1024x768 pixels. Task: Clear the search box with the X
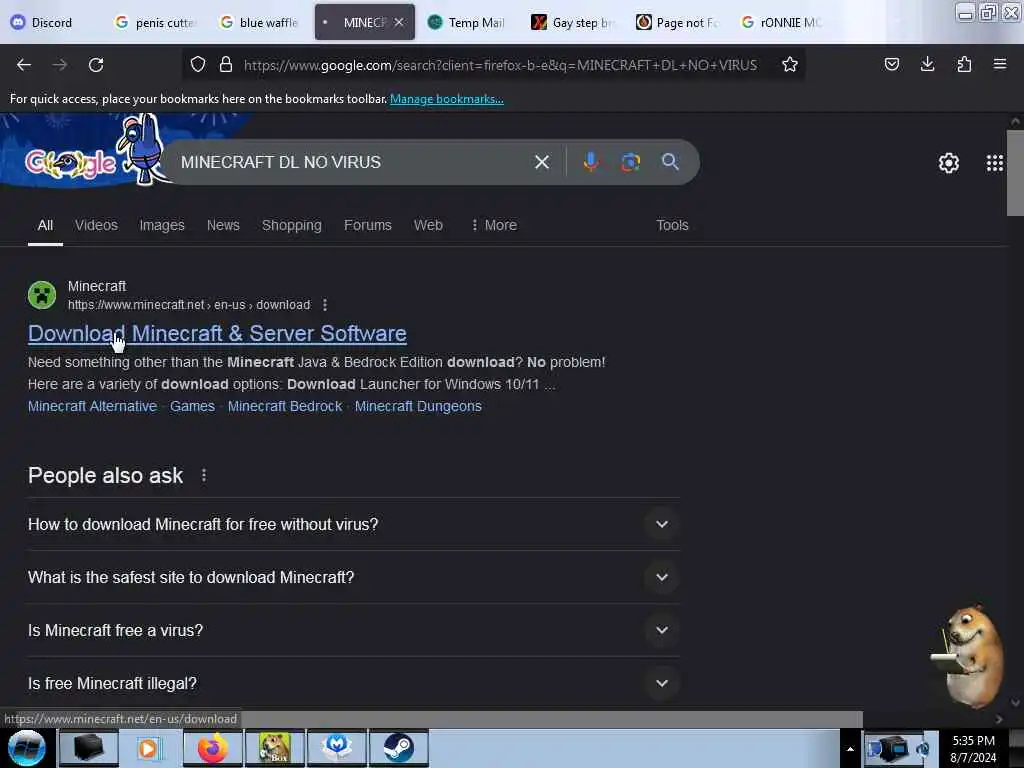click(x=541, y=162)
